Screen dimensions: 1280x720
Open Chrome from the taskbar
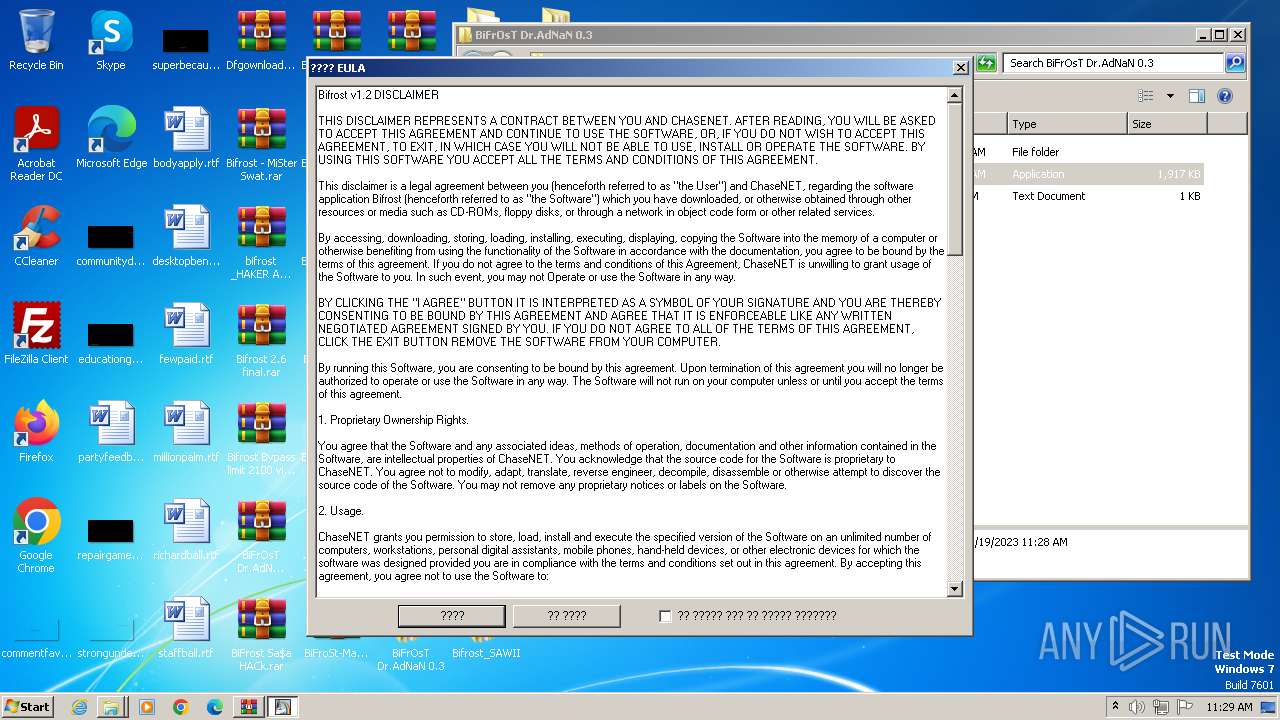(x=181, y=706)
